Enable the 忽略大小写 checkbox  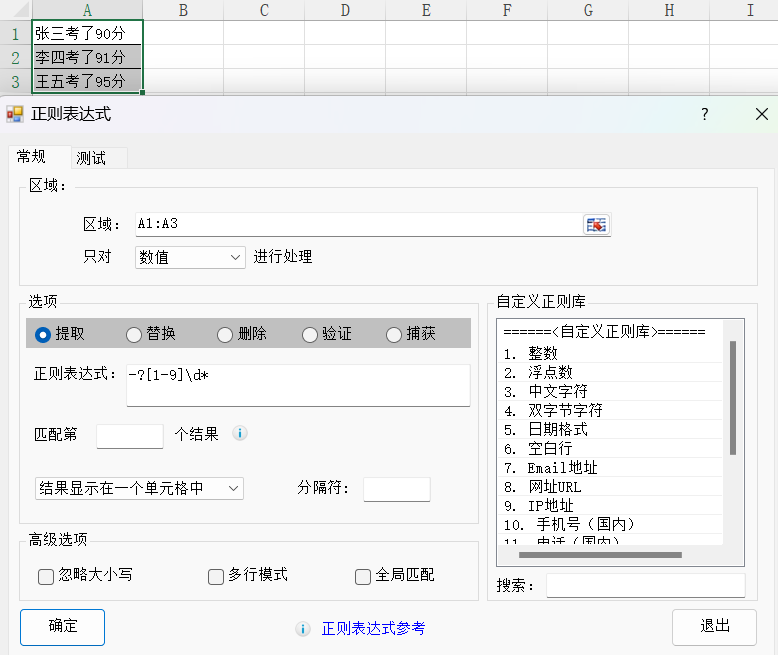46,576
